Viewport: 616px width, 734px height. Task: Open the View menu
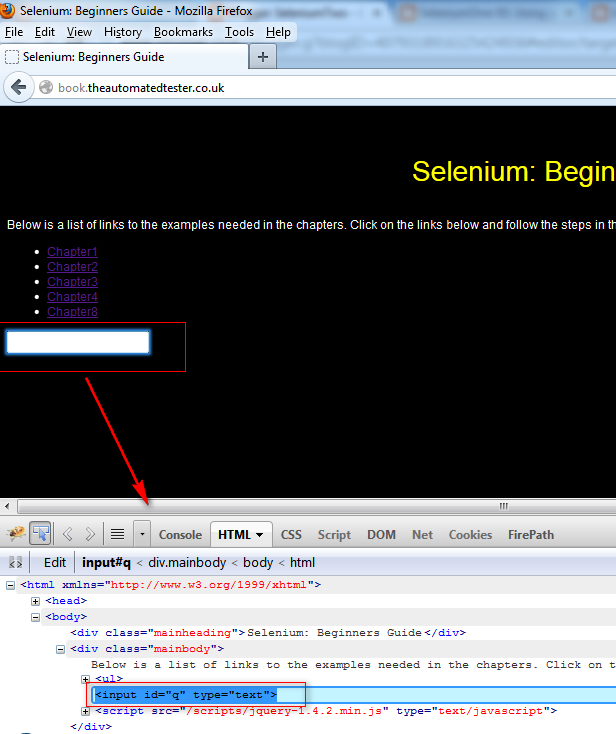(x=79, y=32)
